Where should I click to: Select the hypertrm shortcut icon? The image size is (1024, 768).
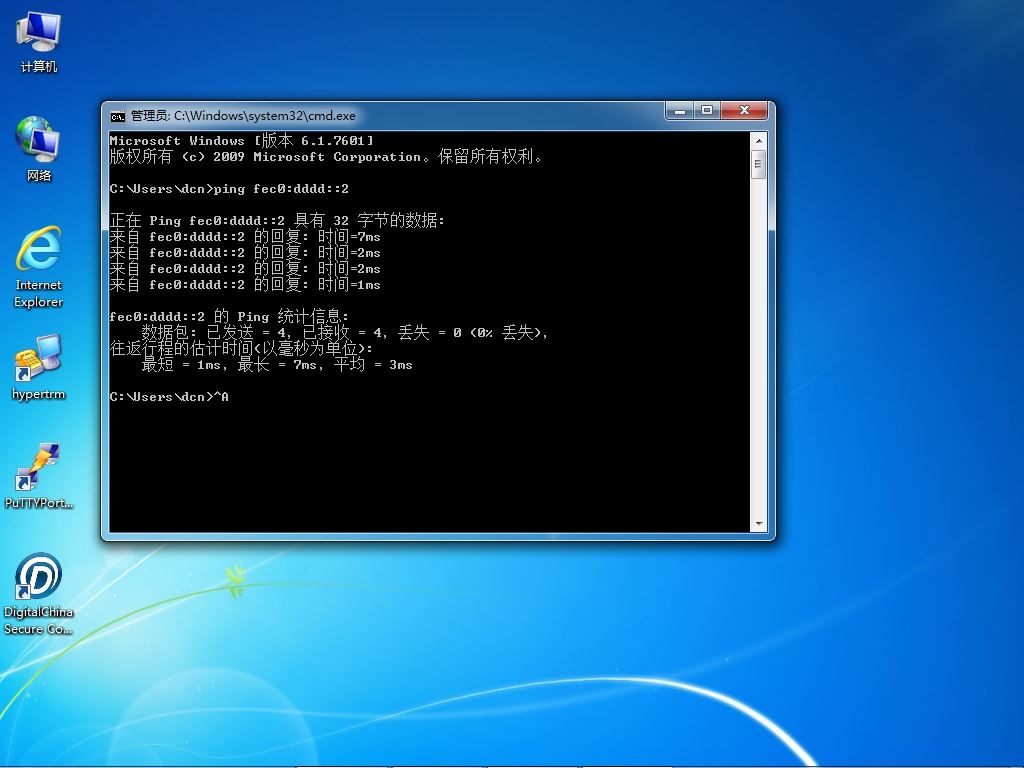(x=39, y=368)
